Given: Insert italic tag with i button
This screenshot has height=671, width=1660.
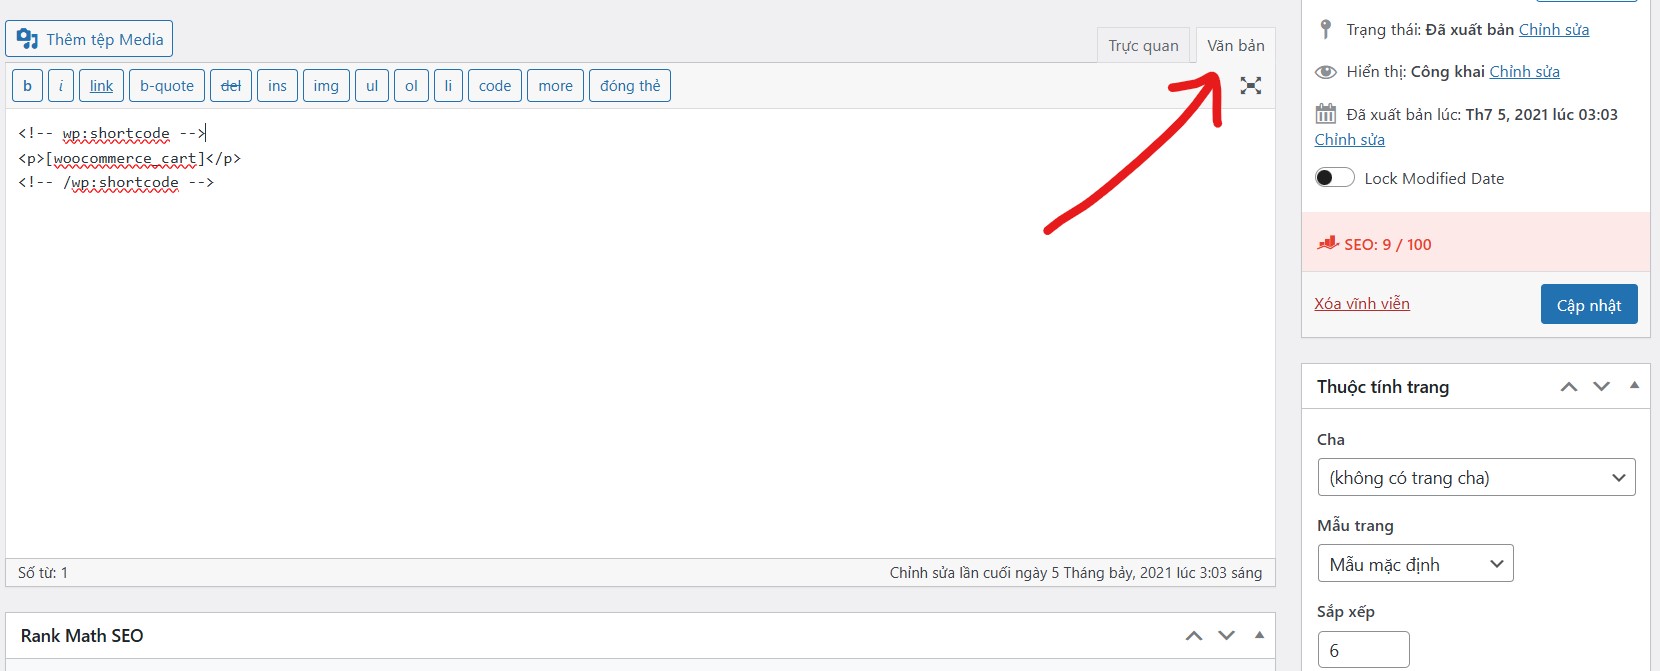Looking at the screenshot, I should point(60,86).
